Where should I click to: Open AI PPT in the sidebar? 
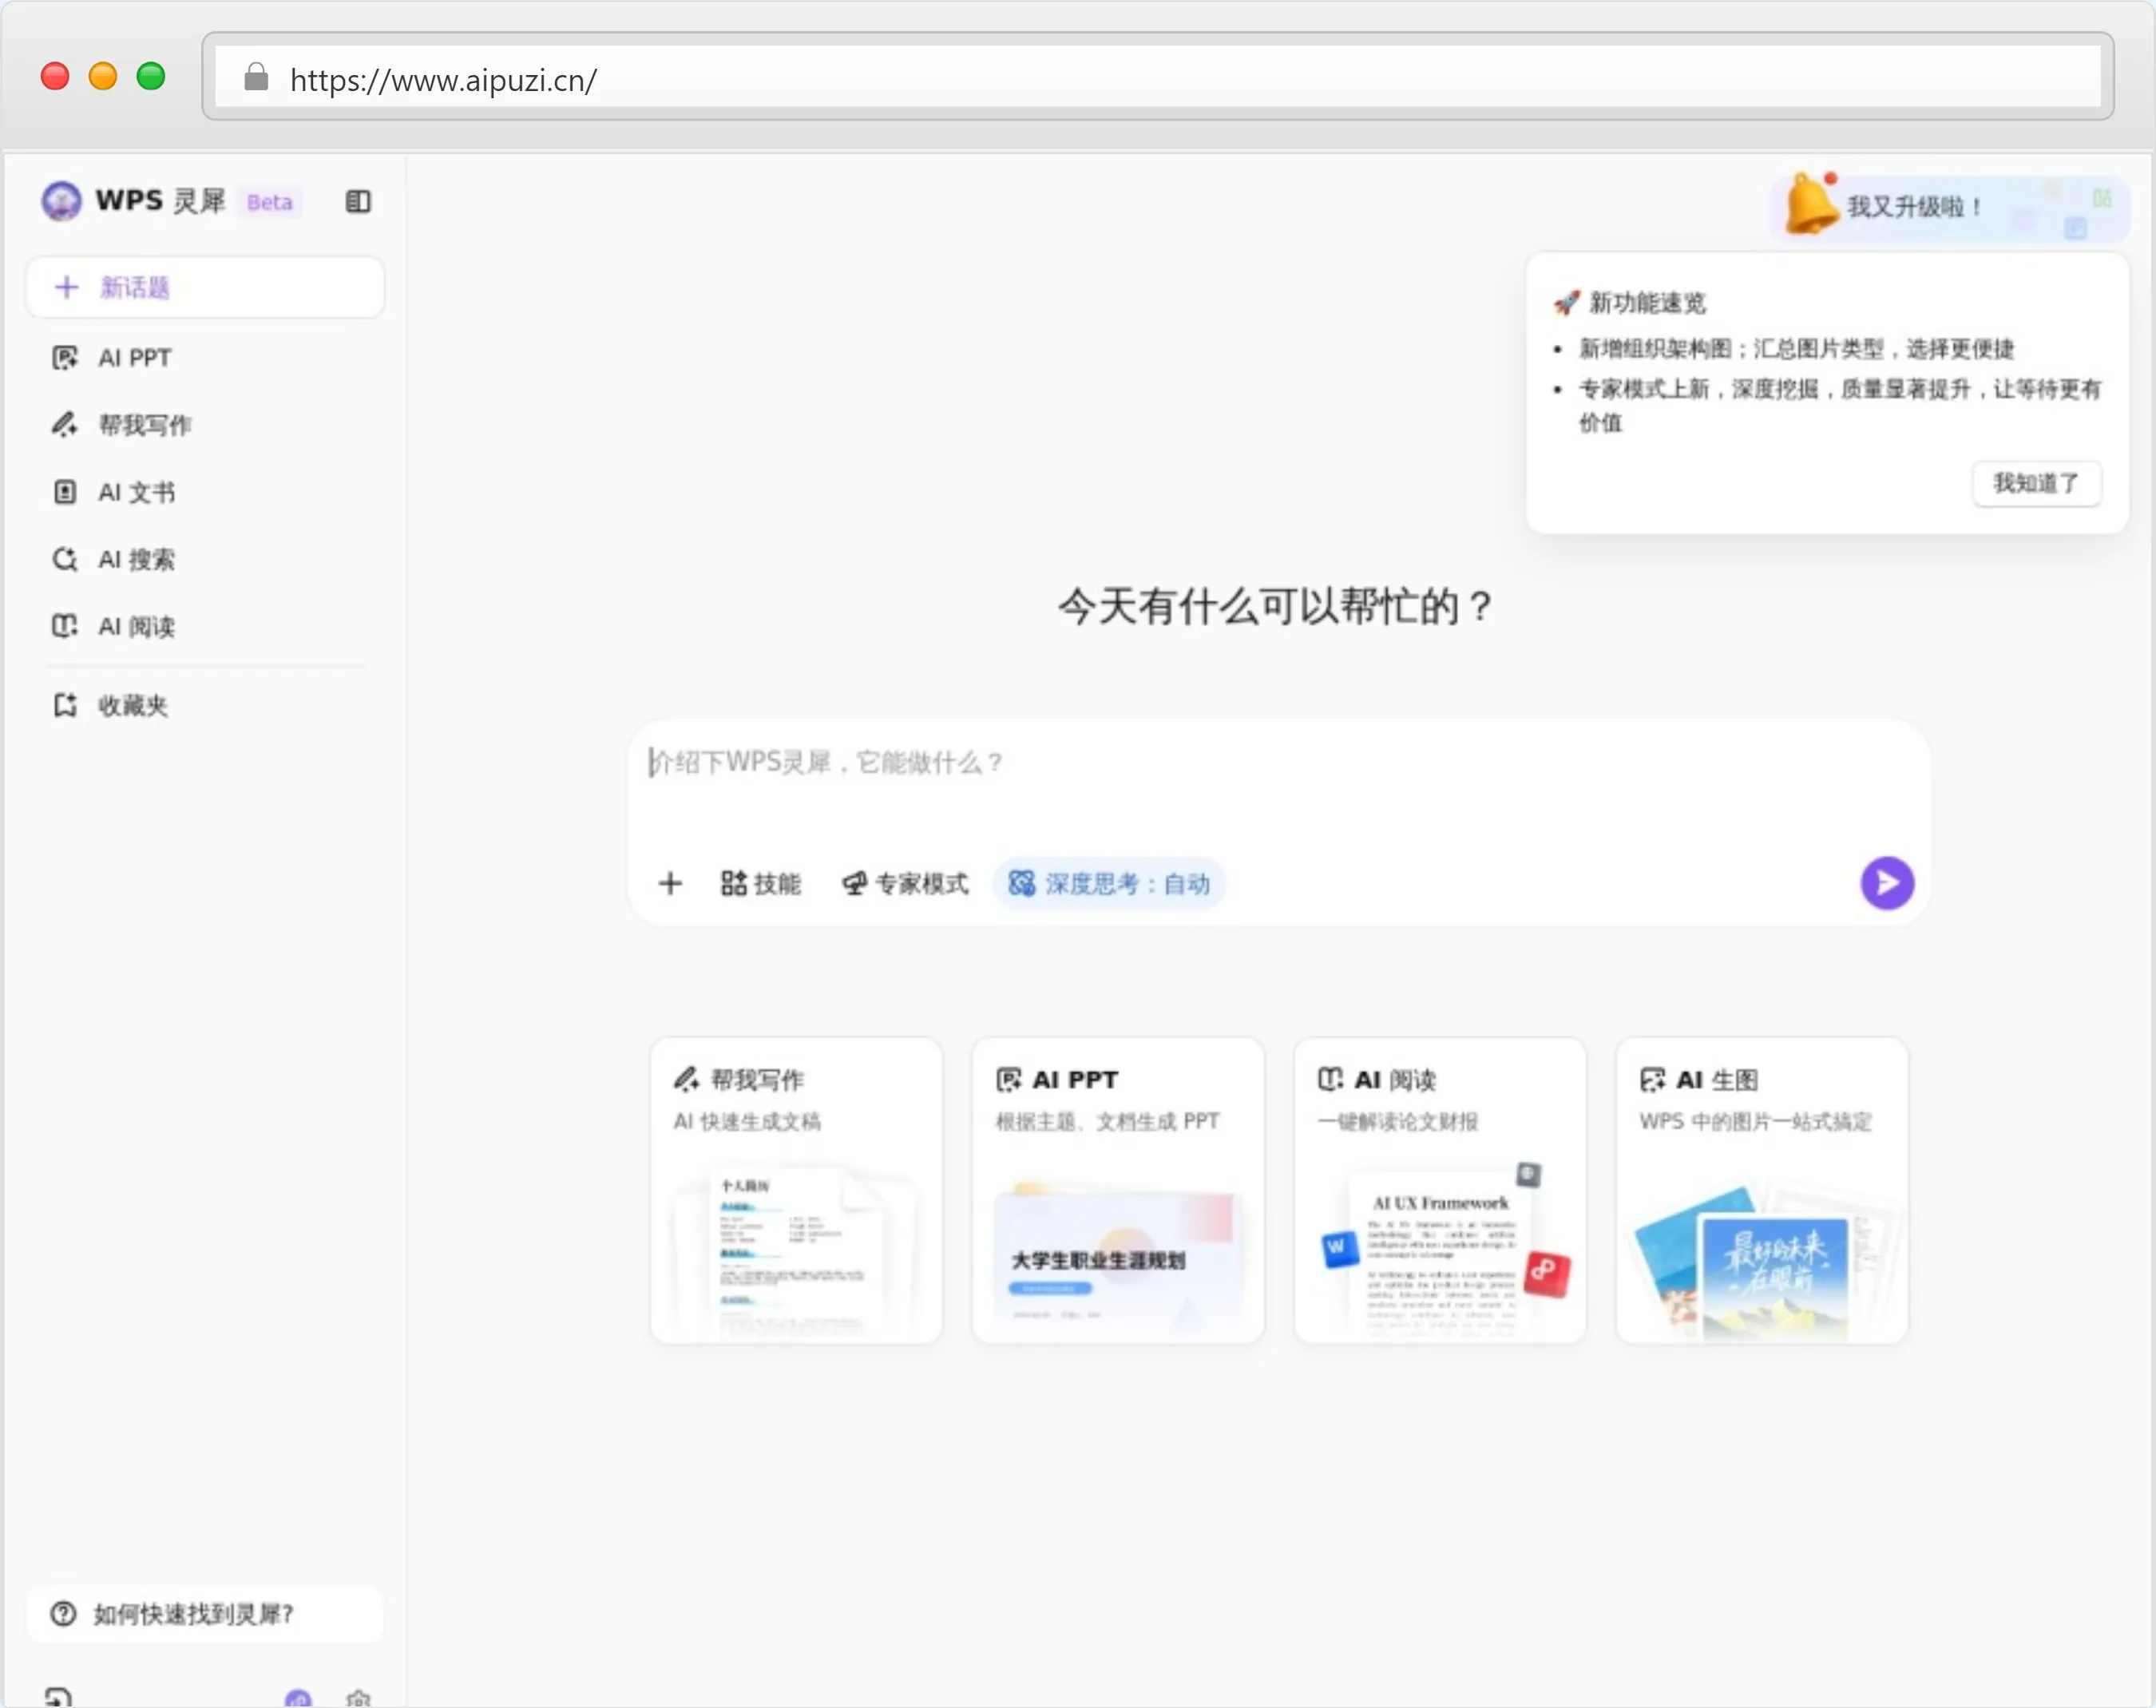tap(205, 357)
